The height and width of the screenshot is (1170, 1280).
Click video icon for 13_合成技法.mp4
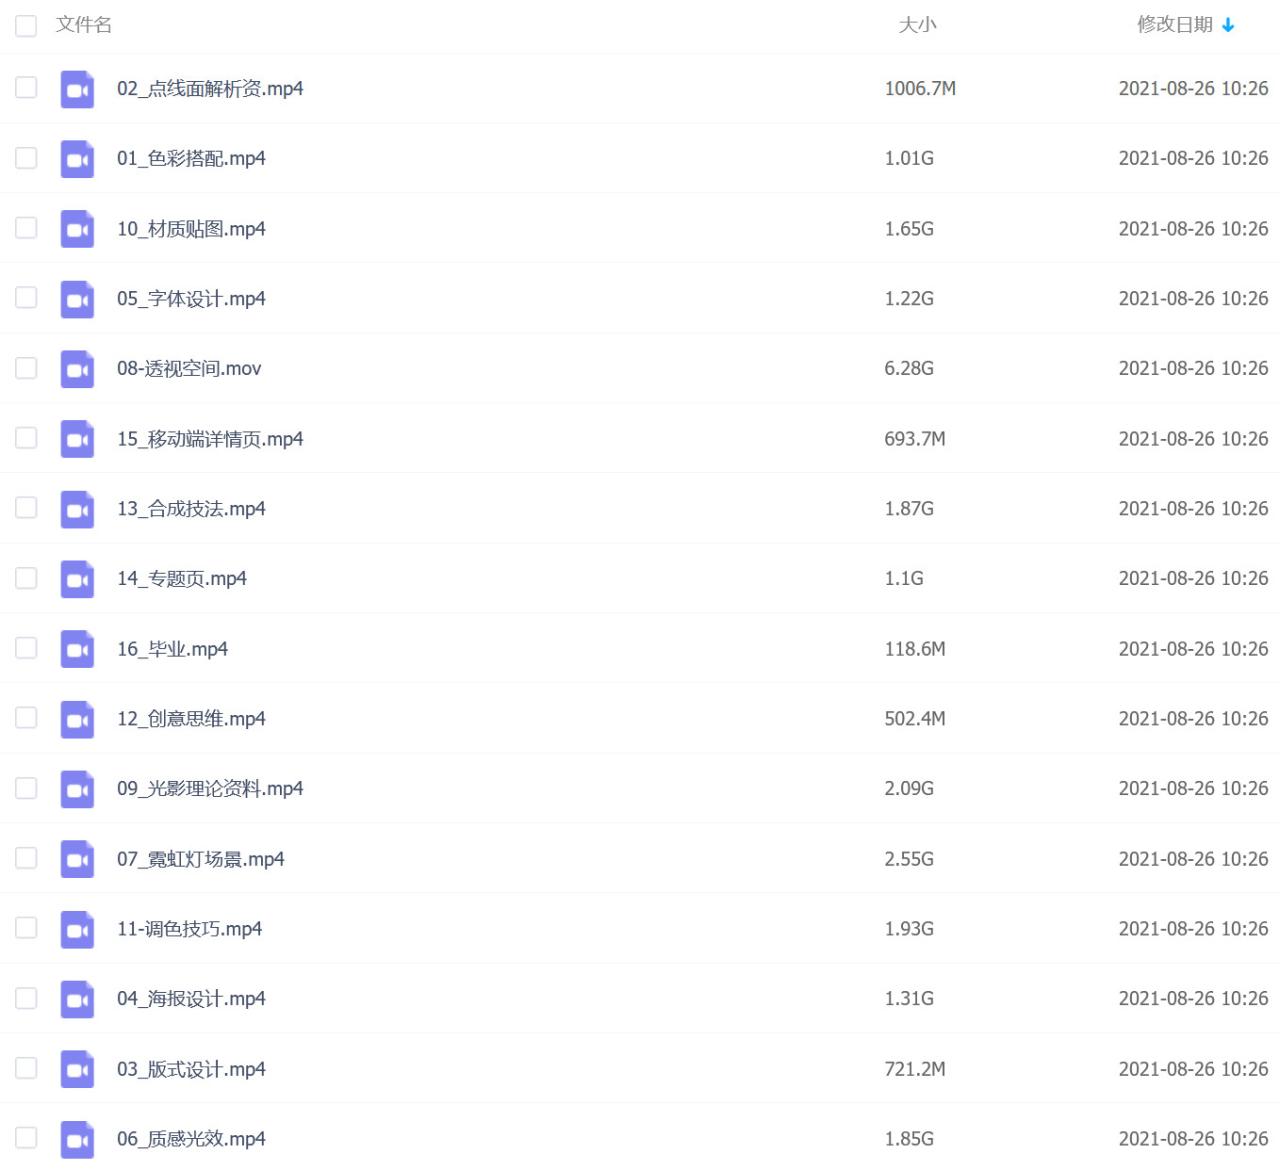(x=77, y=509)
